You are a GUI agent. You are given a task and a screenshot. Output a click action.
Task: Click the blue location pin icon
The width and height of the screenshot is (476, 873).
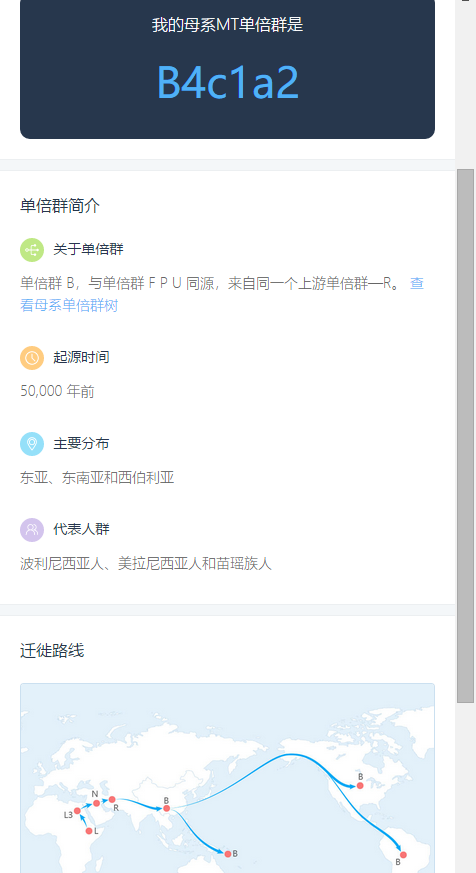click(x=32, y=444)
